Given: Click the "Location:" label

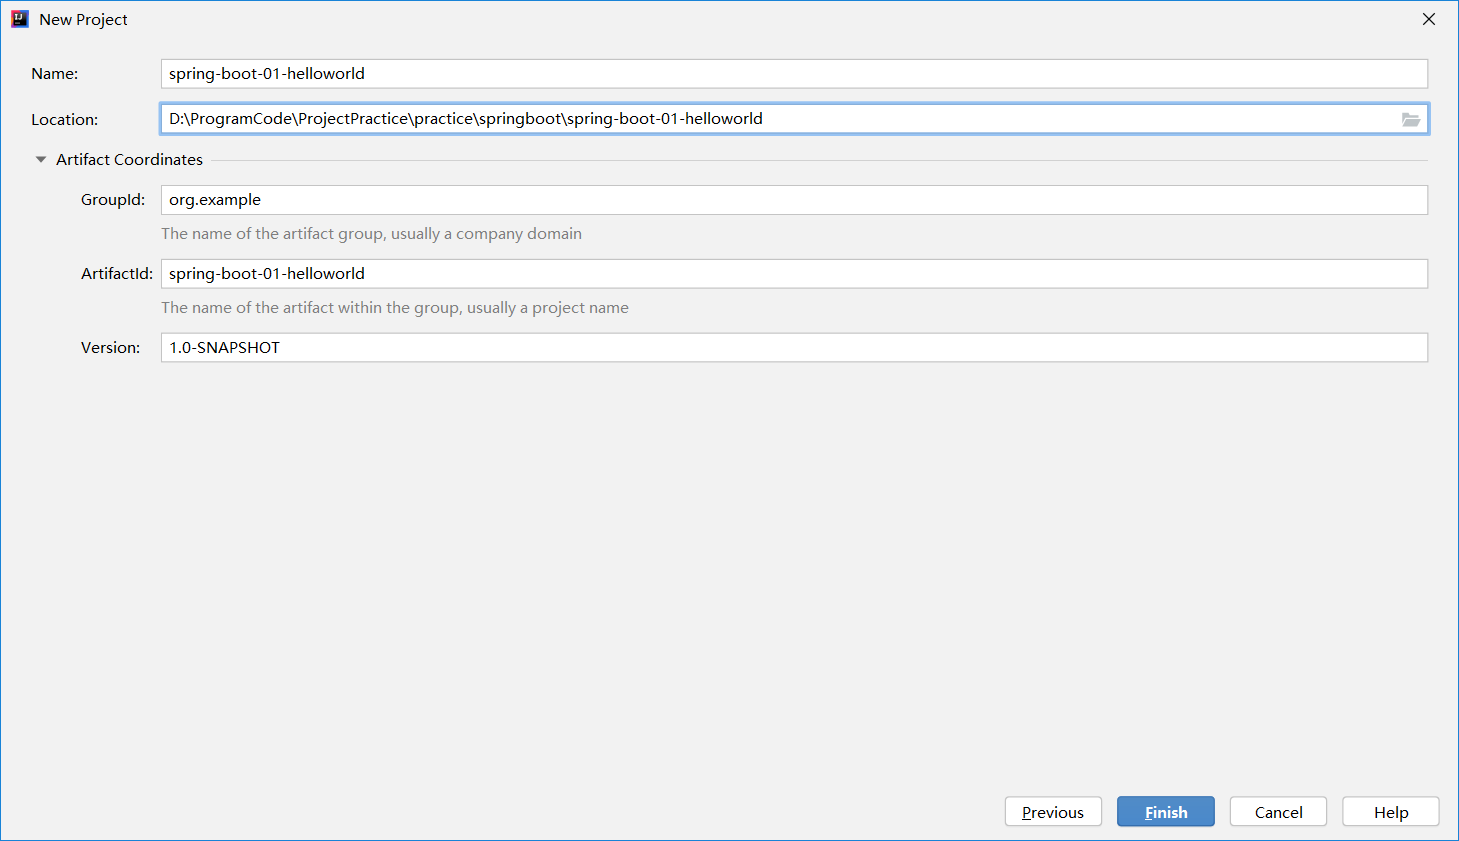Looking at the screenshot, I should tap(65, 120).
